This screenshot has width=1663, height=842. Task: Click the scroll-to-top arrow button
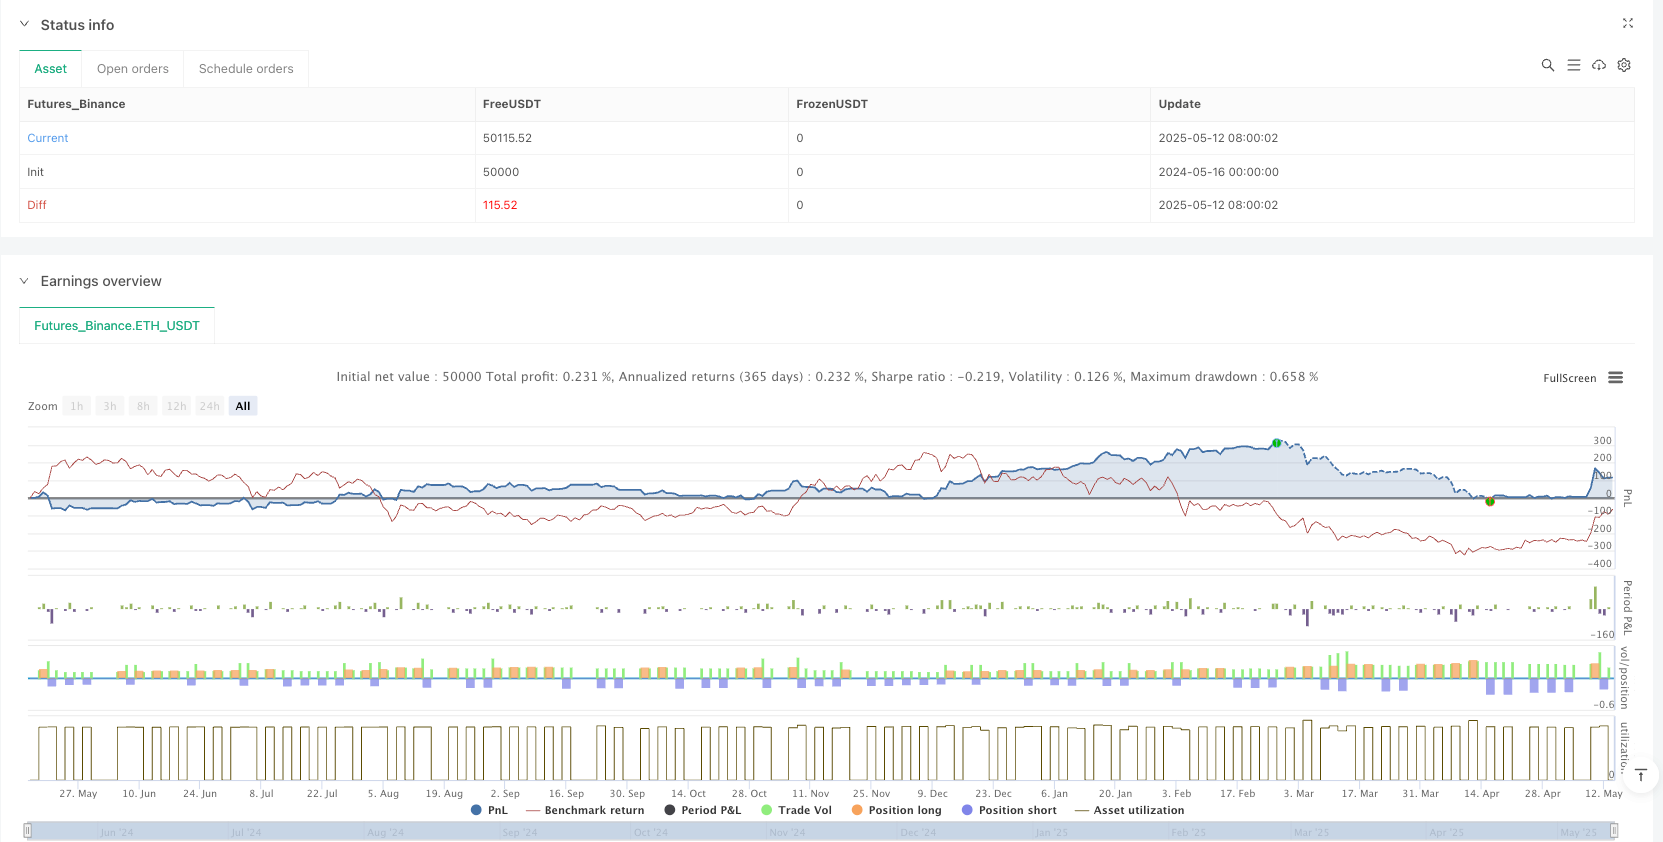tap(1640, 775)
